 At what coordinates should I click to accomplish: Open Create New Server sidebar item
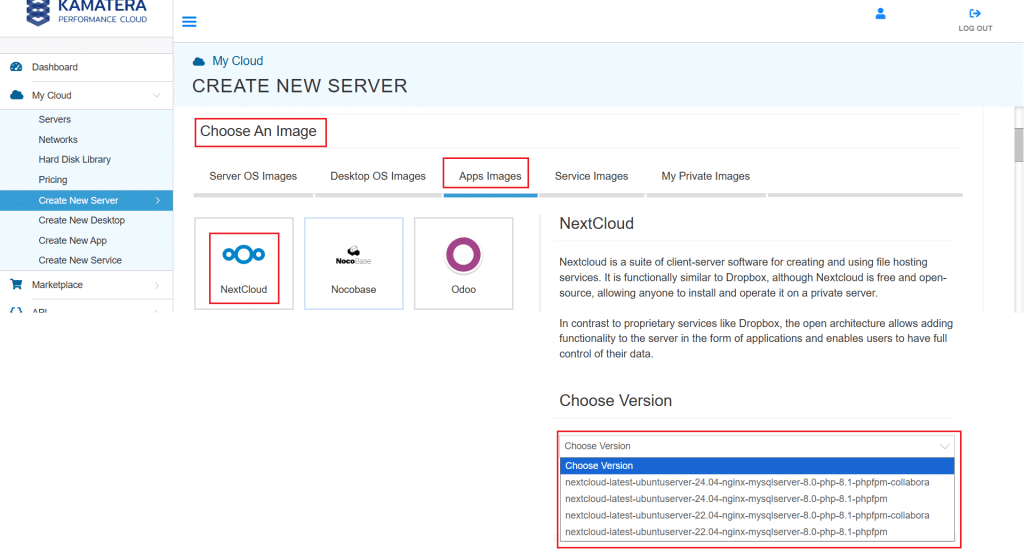click(86, 200)
